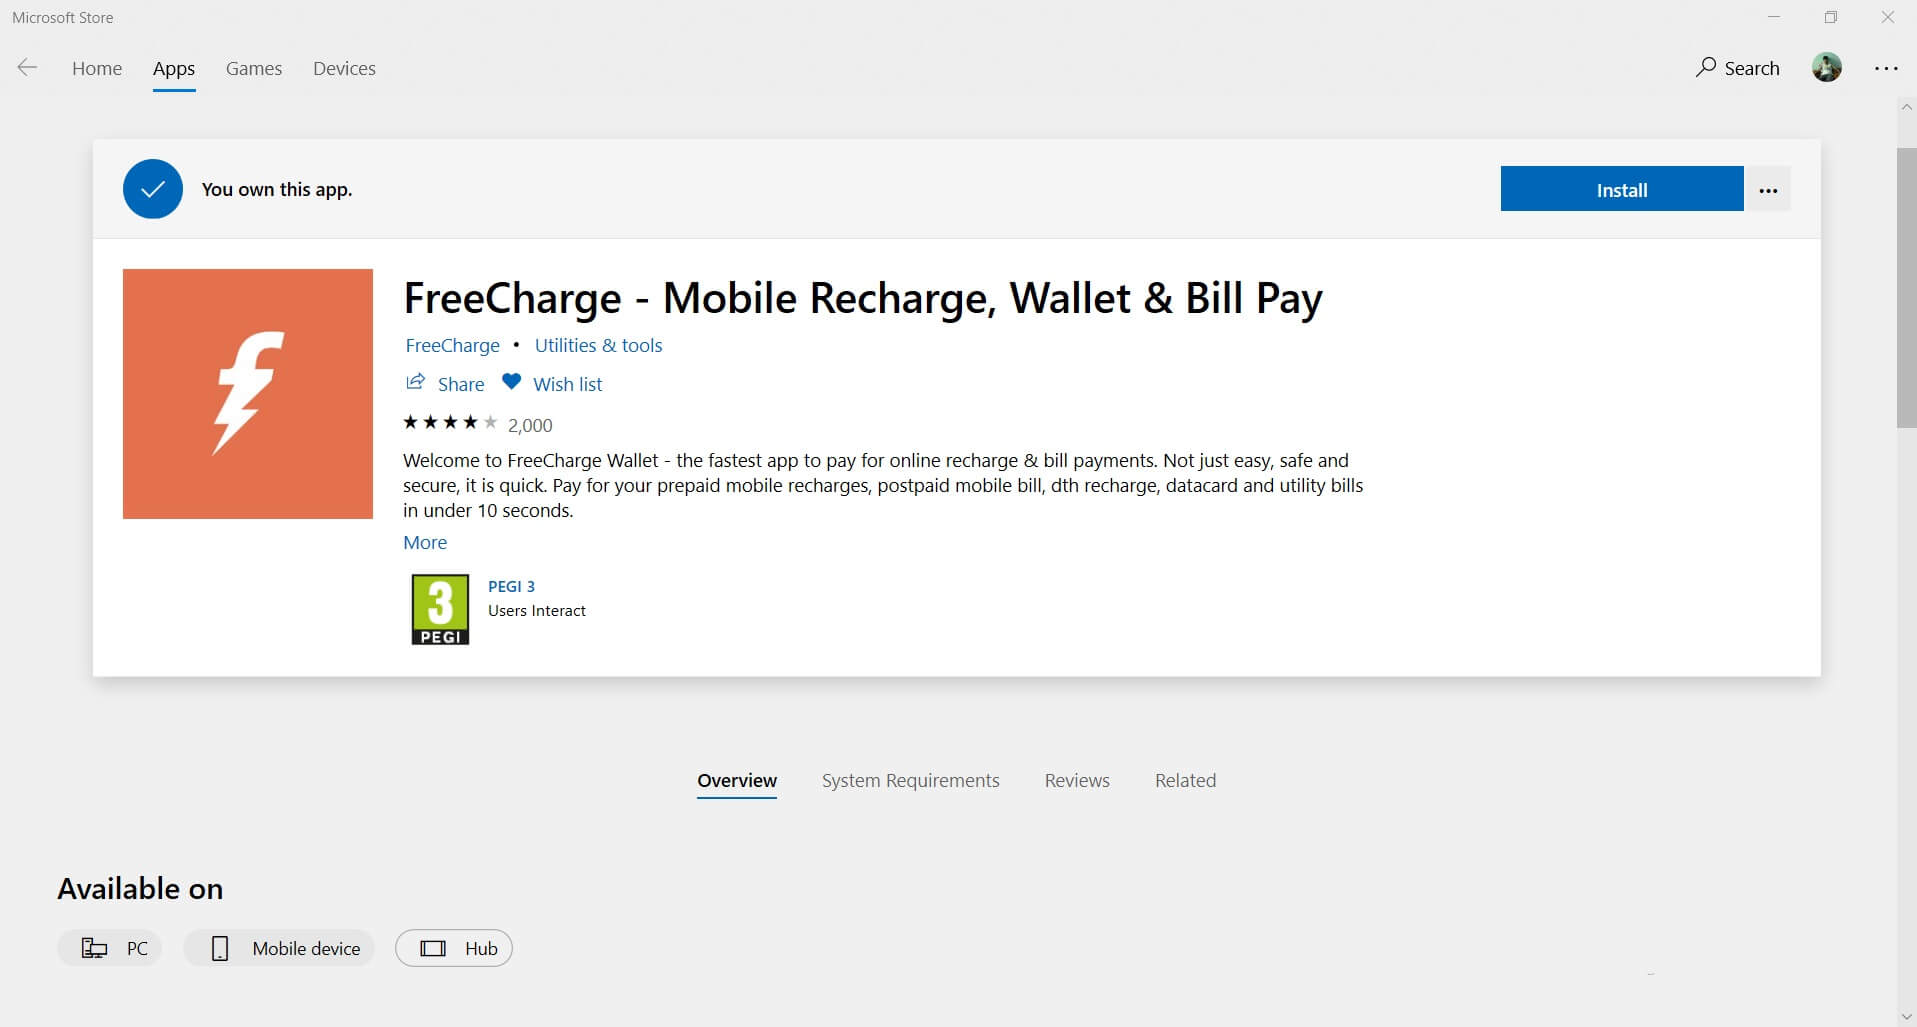
Task: Go back using the back arrow
Action: pyautogui.click(x=27, y=68)
